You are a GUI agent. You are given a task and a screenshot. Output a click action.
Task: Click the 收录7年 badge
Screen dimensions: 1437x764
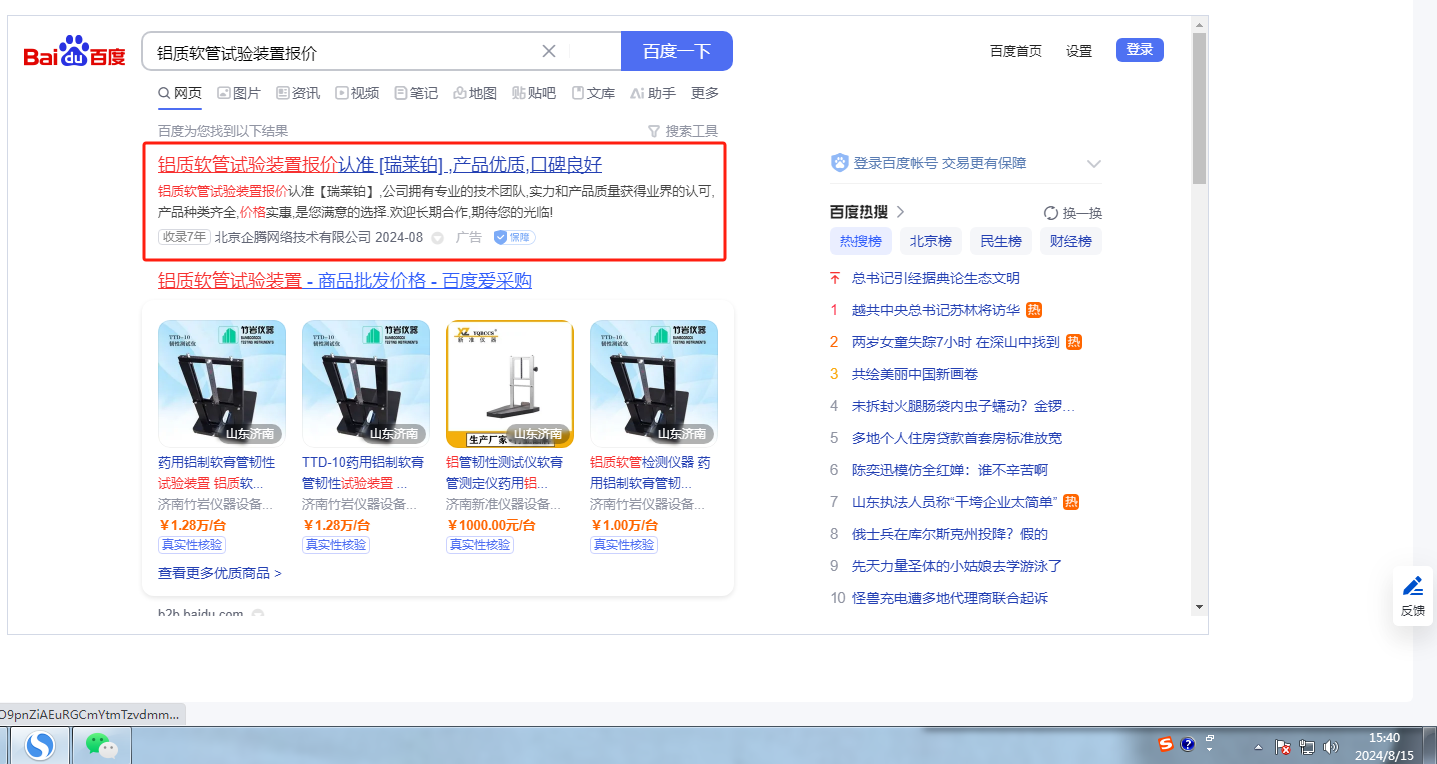[x=184, y=238]
